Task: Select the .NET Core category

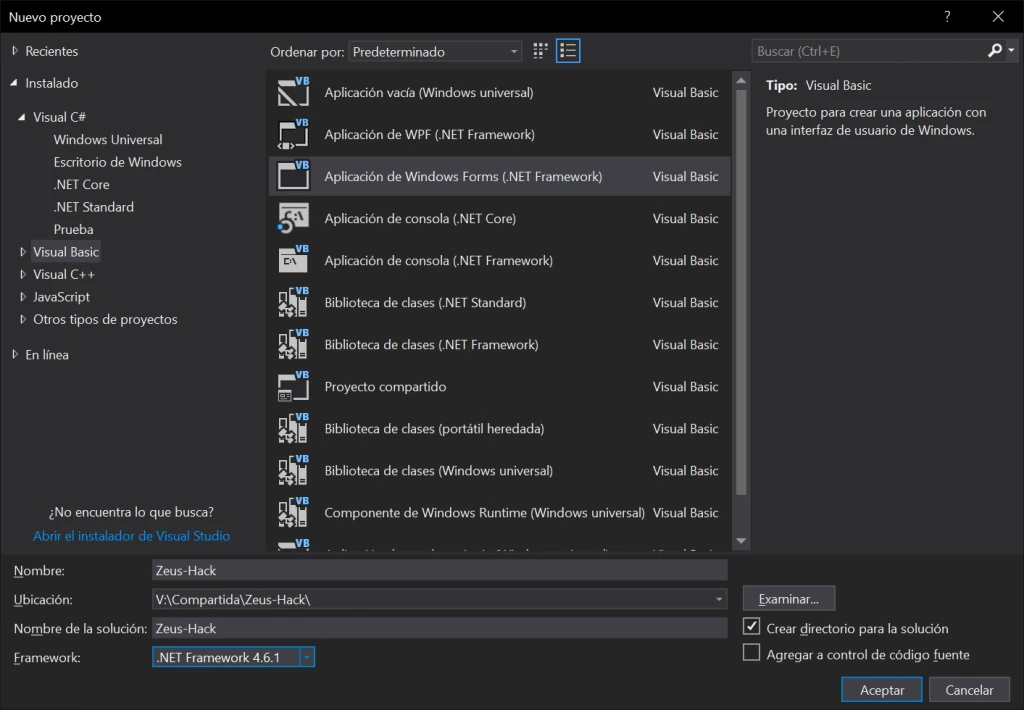Action: (x=82, y=184)
